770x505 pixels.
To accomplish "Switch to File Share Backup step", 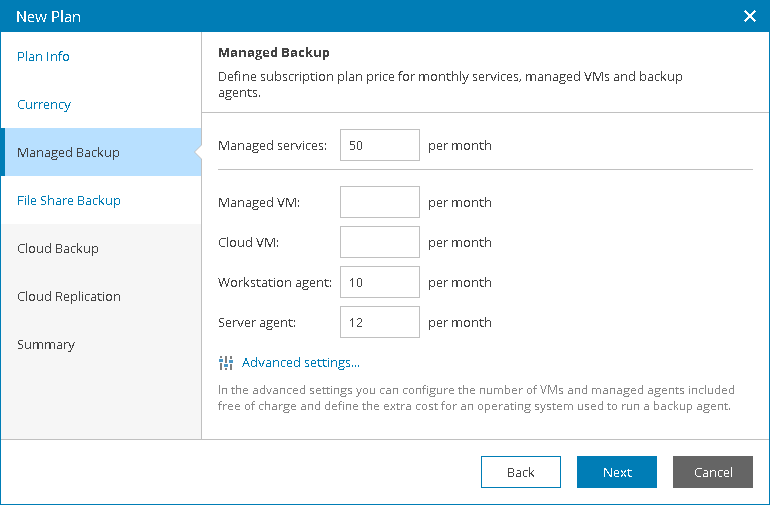I will 69,201.
